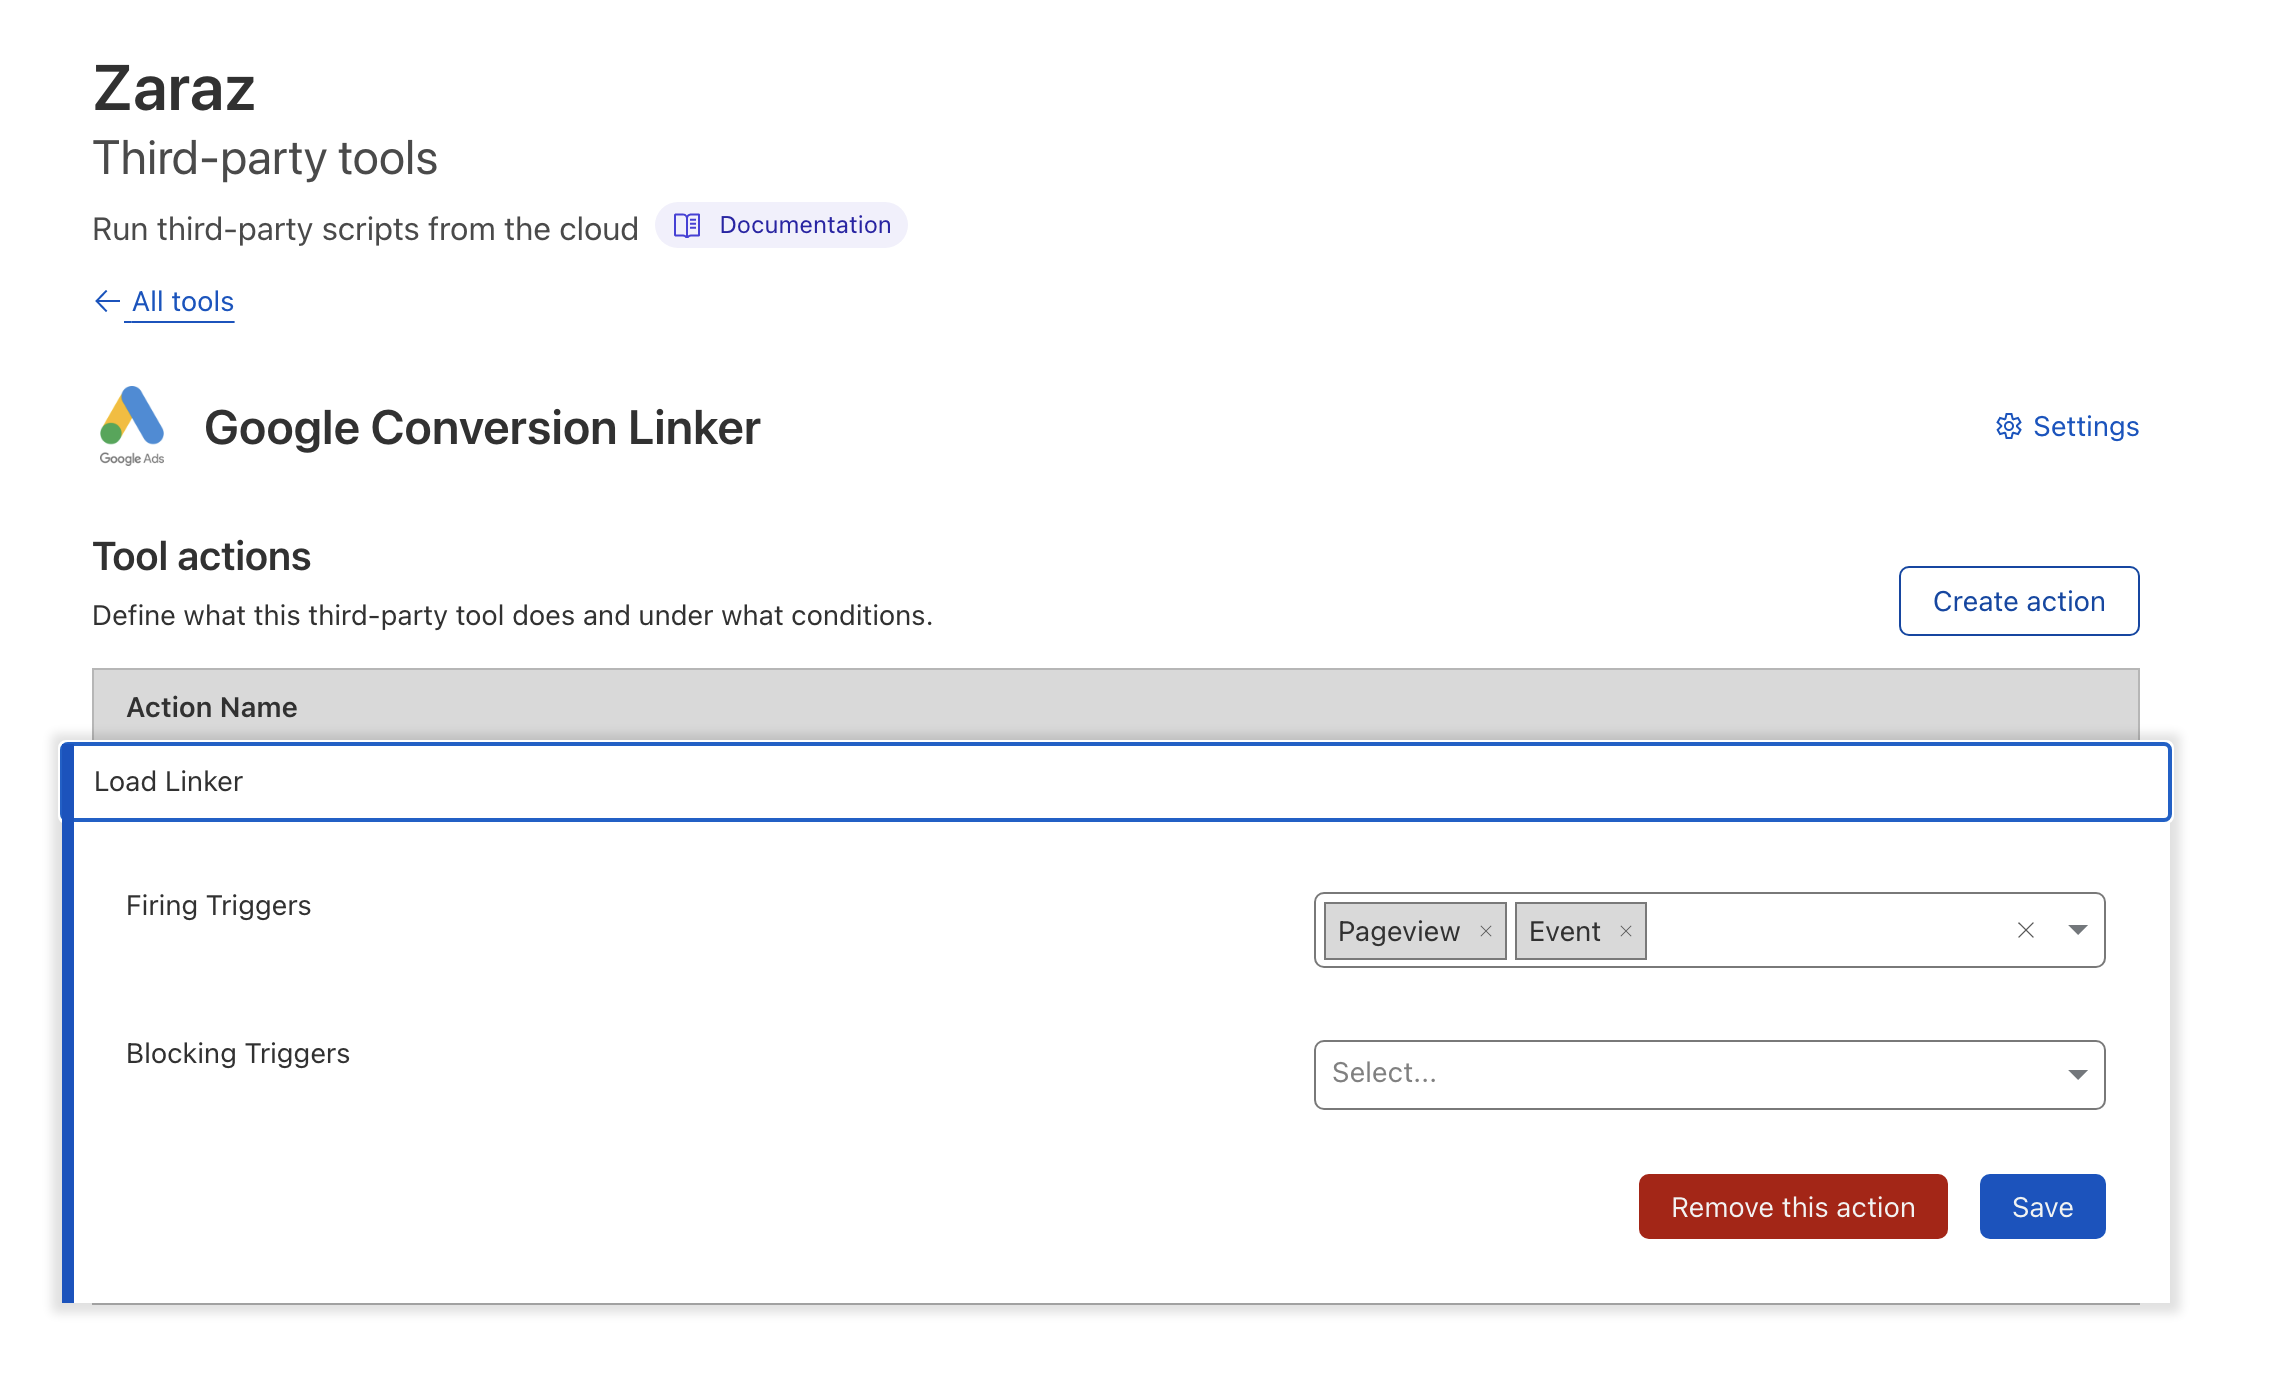
Task: Click the Remove this action button
Action: coord(1793,1207)
